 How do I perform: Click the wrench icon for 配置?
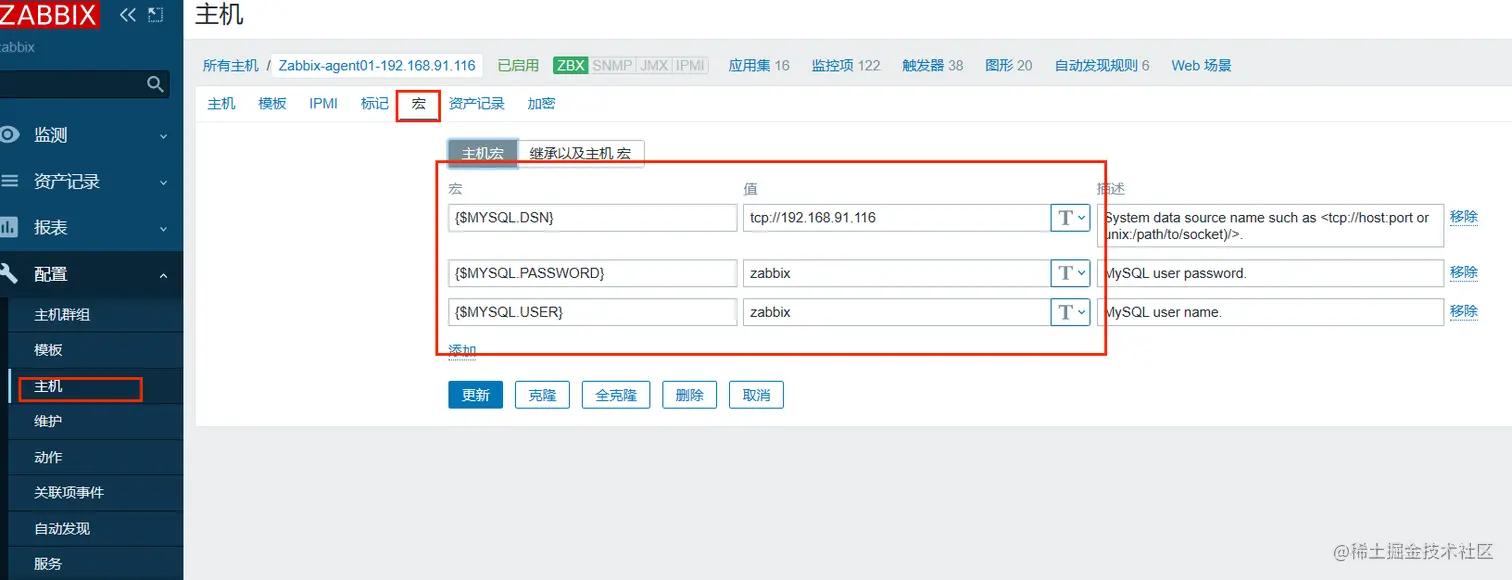(9, 273)
